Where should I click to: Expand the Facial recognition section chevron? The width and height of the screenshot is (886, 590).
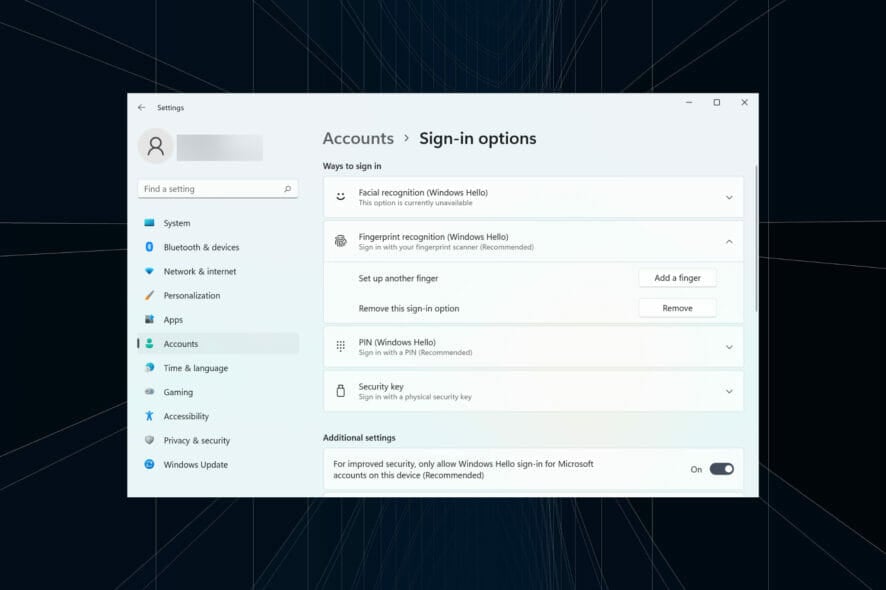[x=729, y=197]
